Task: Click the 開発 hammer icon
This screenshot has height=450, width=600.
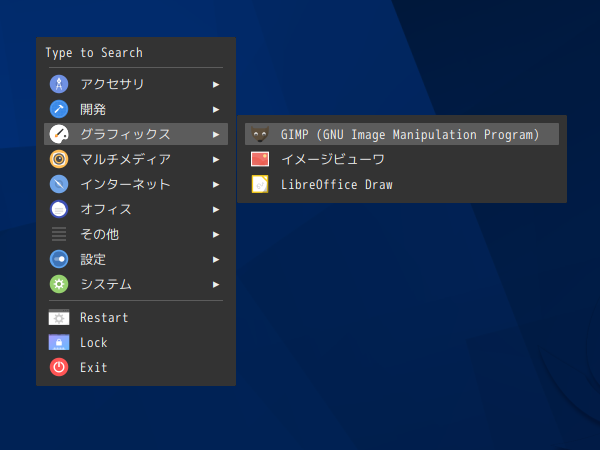Action: coord(59,109)
